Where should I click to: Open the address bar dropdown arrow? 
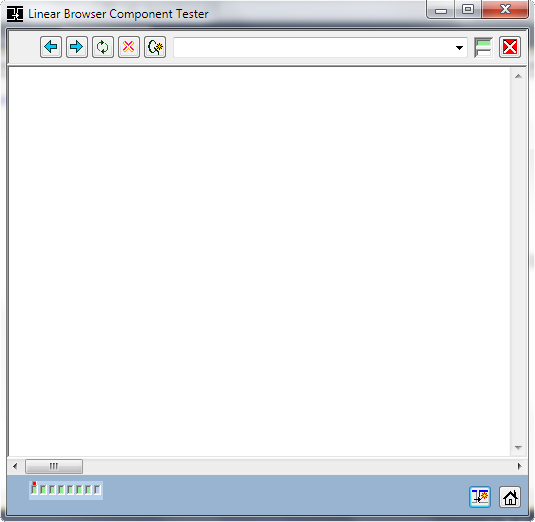click(x=459, y=47)
